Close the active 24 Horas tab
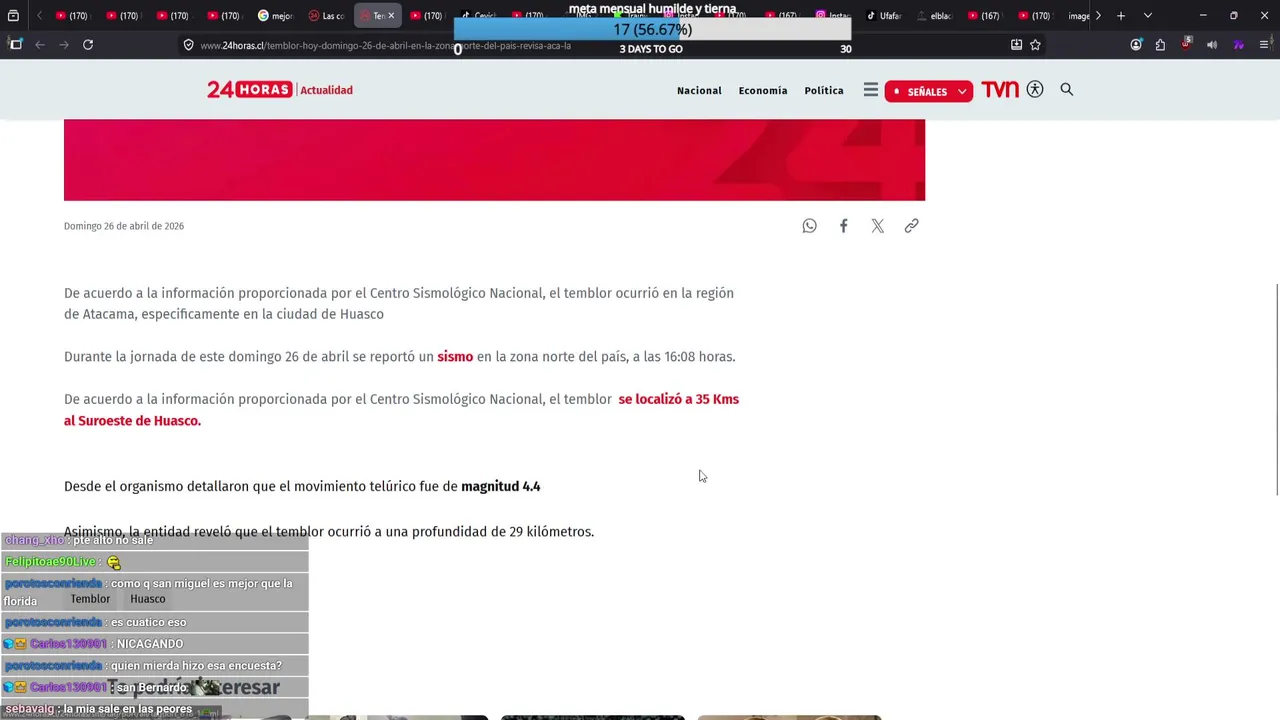This screenshot has height=720, width=1280. 391,16
